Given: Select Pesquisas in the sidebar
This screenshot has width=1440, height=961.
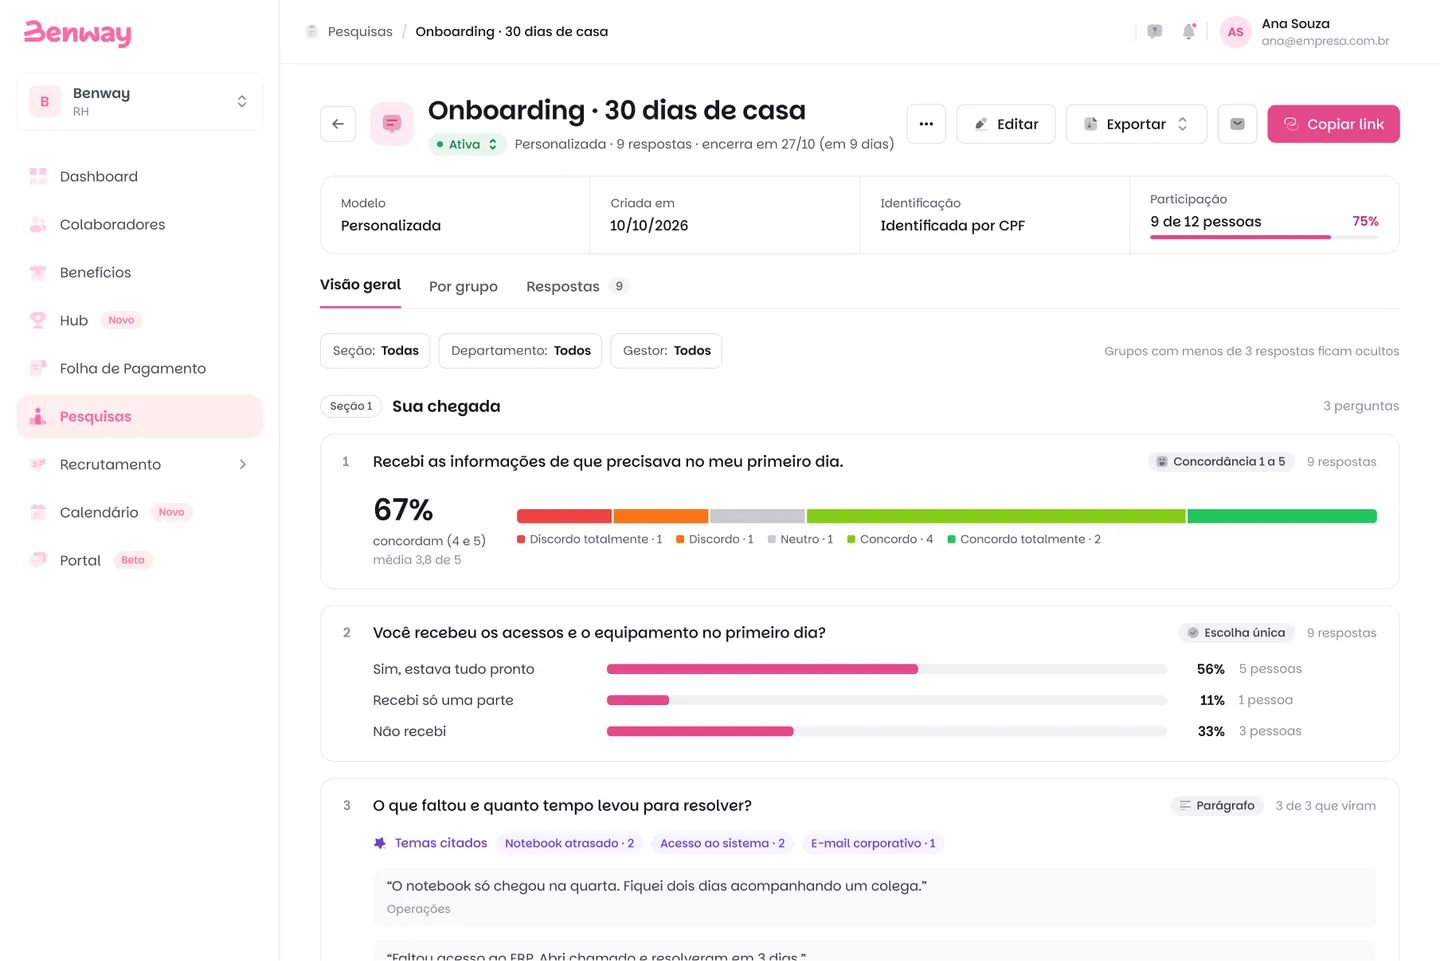Looking at the screenshot, I should 140,416.
